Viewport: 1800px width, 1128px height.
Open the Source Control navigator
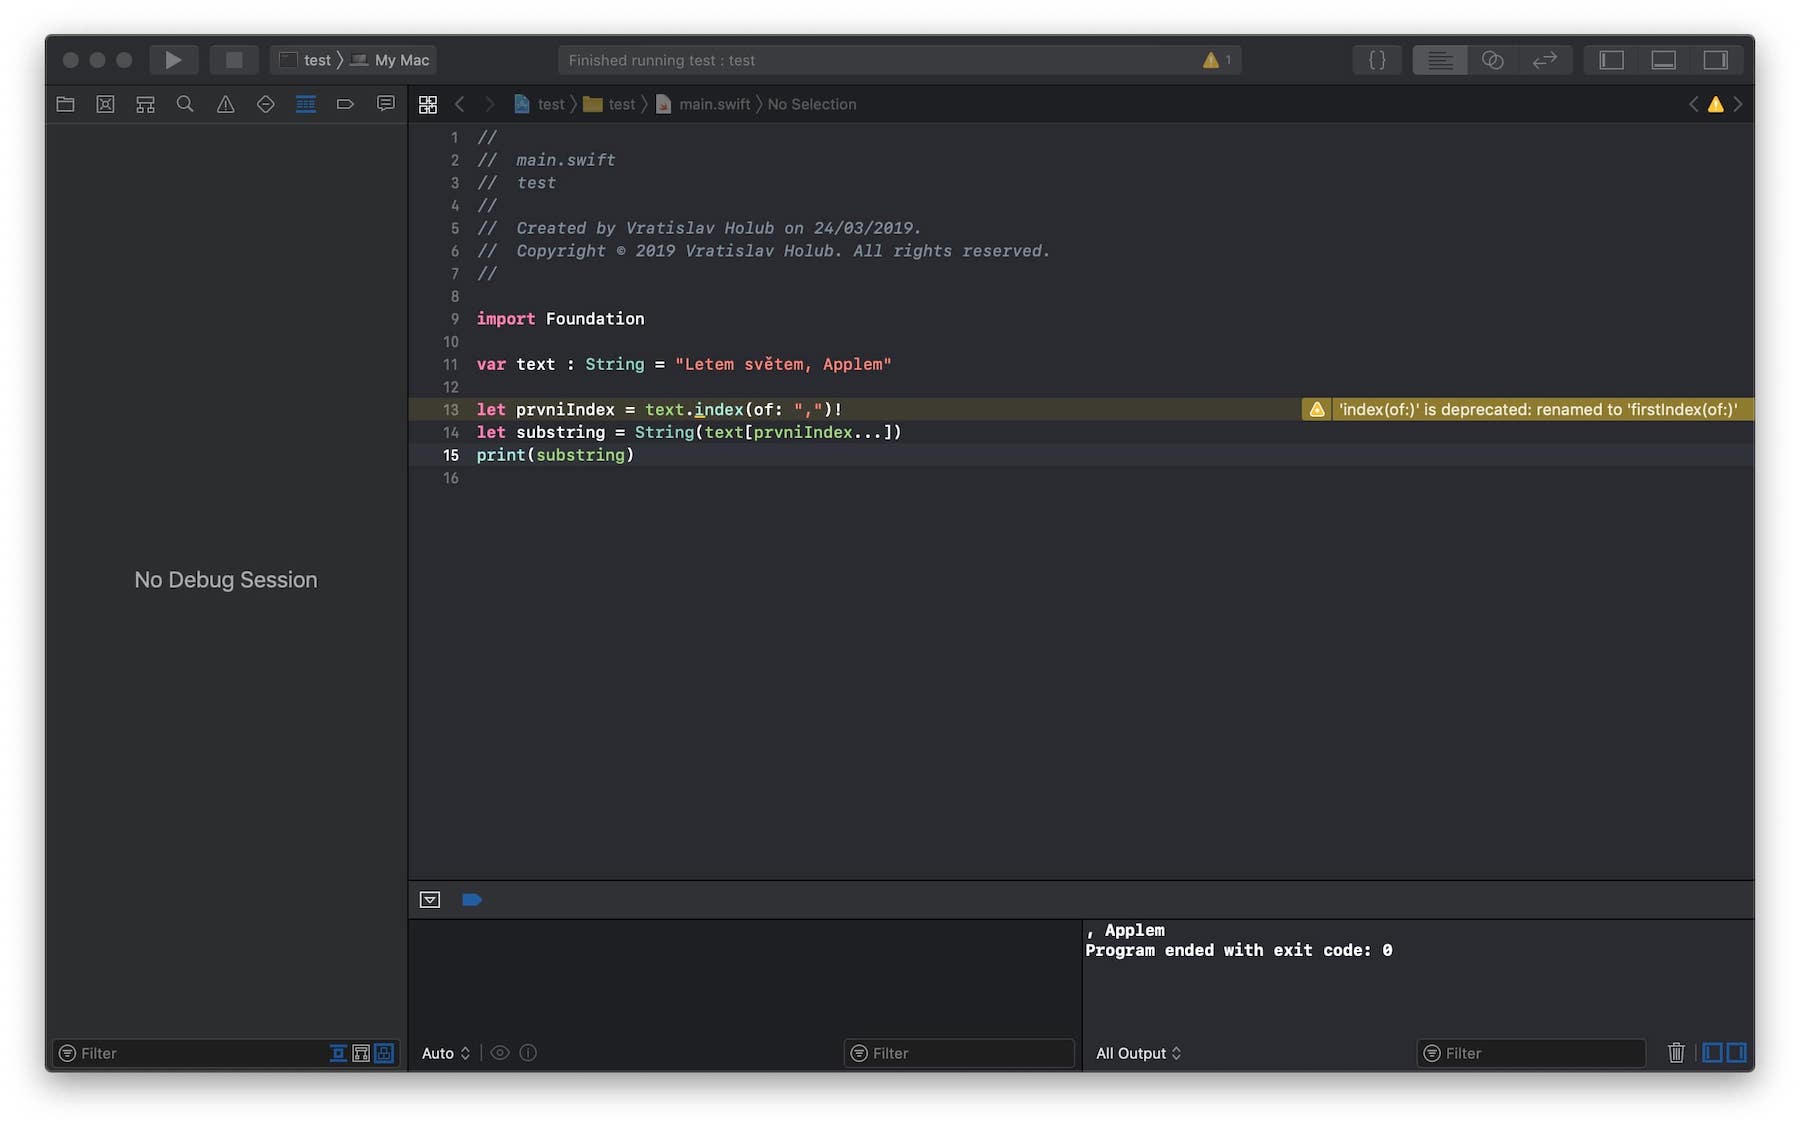point(105,104)
